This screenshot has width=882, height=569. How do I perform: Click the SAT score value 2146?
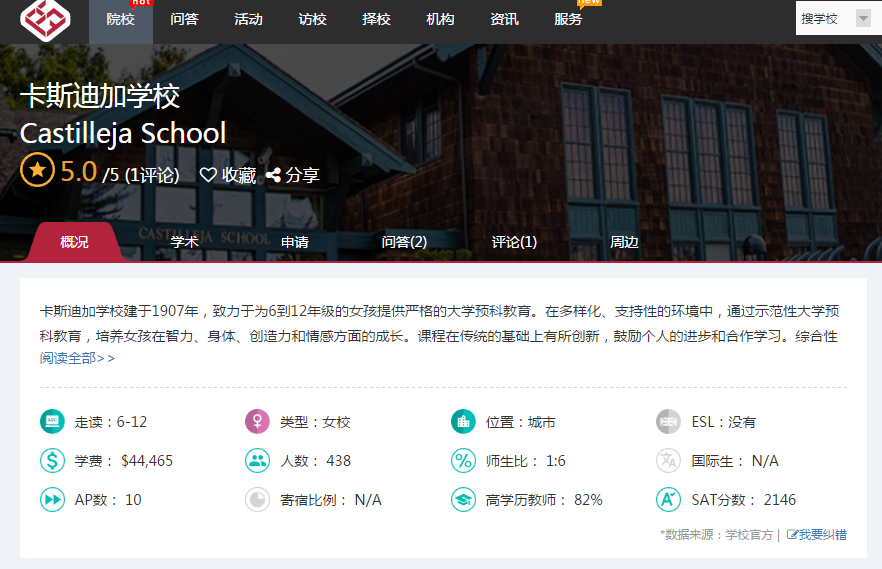pyautogui.click(x=780, y=500)
